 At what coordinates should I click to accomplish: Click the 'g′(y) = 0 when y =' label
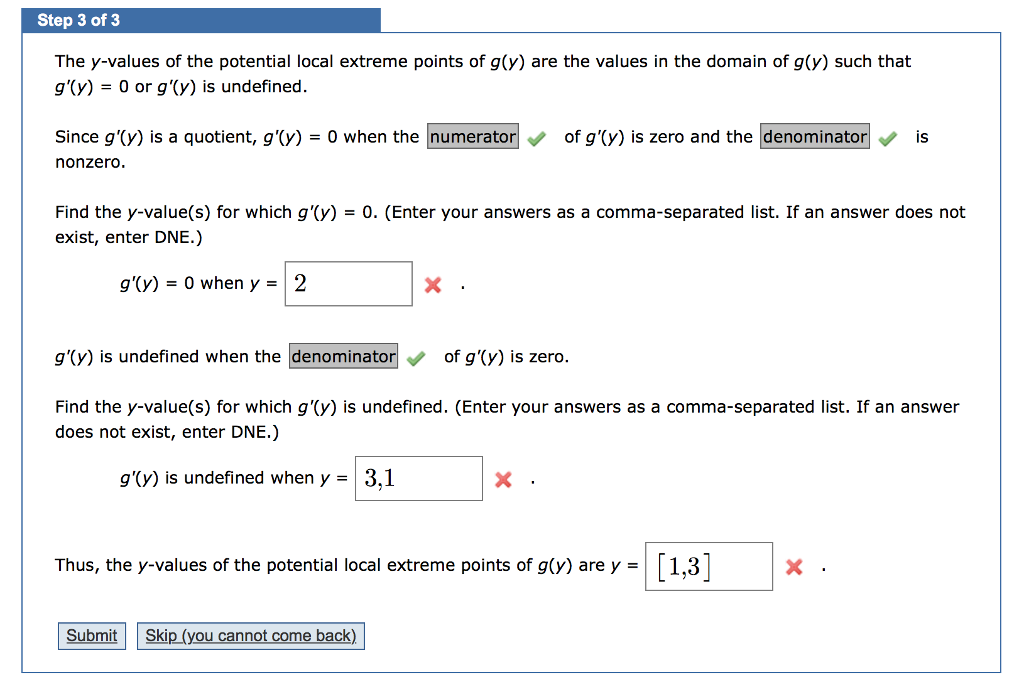point(198,284)
